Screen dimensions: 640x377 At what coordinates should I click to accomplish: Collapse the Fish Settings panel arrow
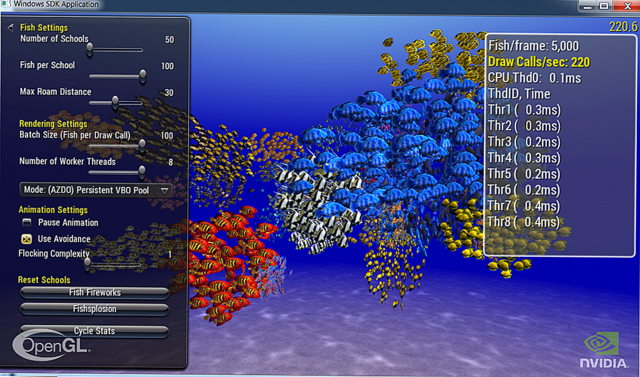tap(11, 28)
